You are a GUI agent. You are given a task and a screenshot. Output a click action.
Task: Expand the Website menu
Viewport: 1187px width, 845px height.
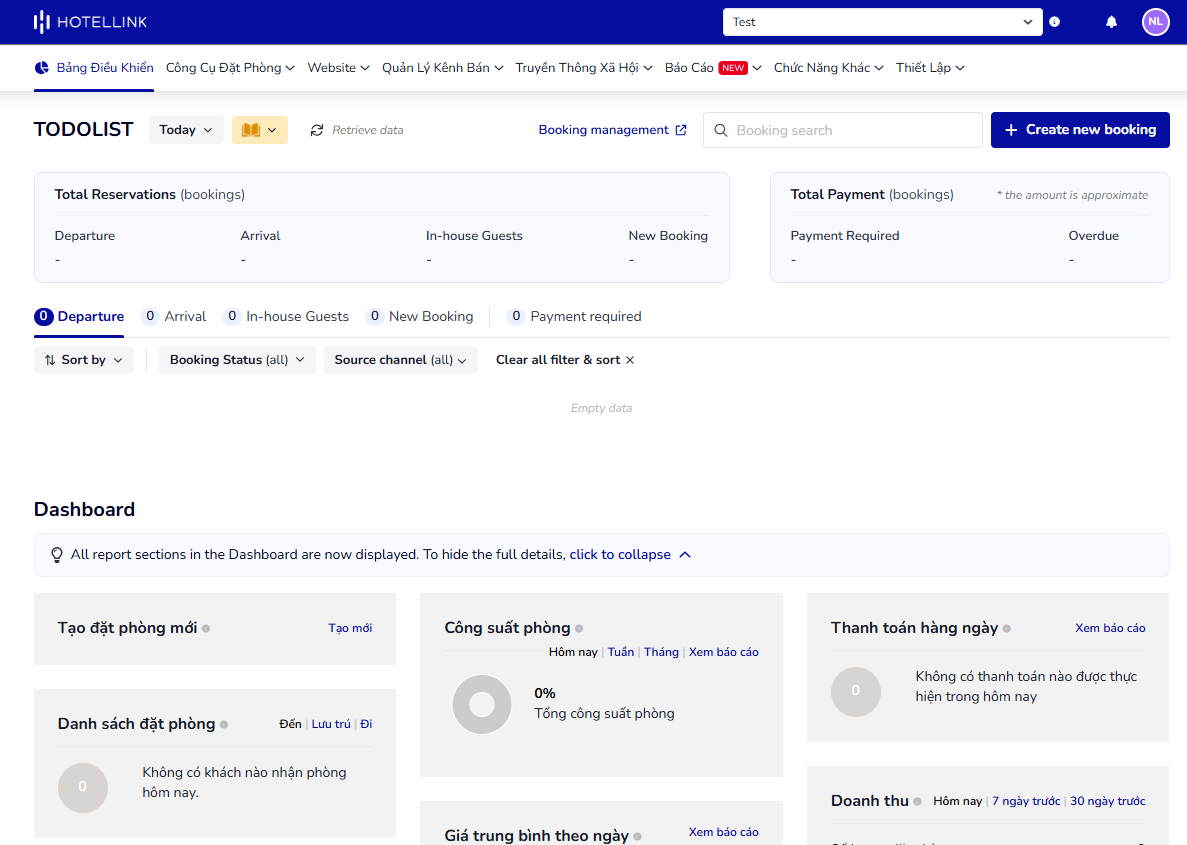(x=338, y=67)
